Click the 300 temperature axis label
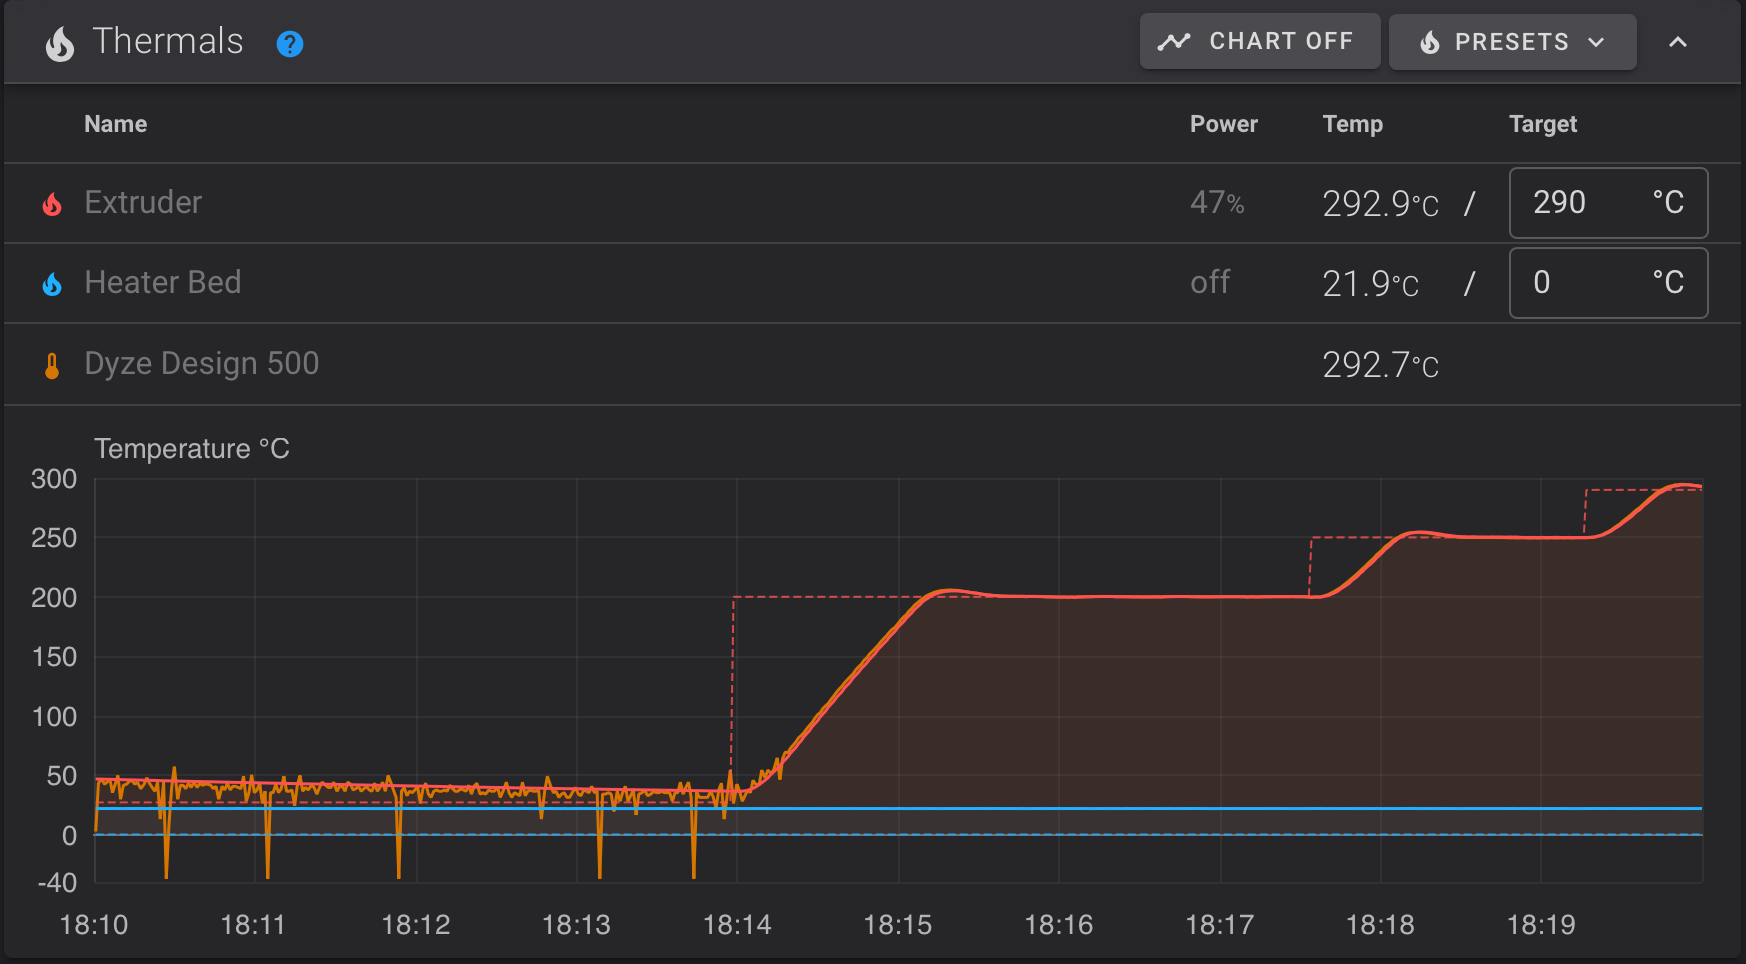 coord(54,479)
